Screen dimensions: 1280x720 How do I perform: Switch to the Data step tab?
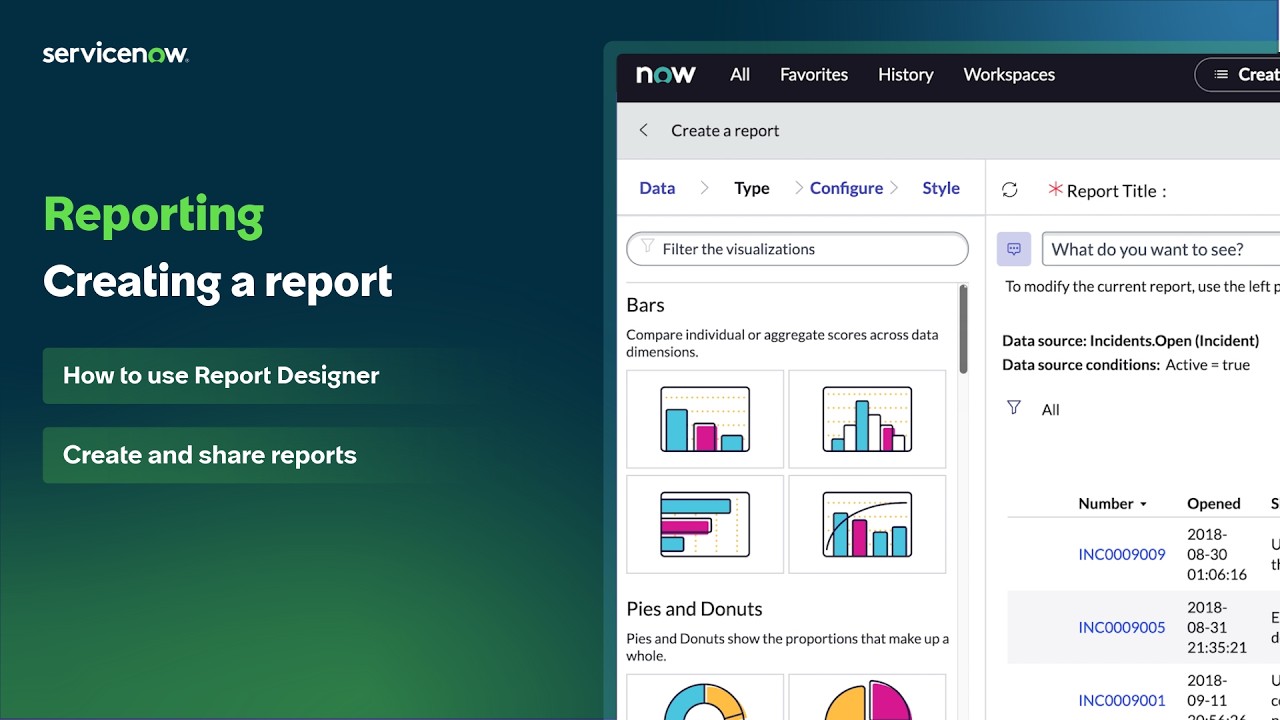657,188
